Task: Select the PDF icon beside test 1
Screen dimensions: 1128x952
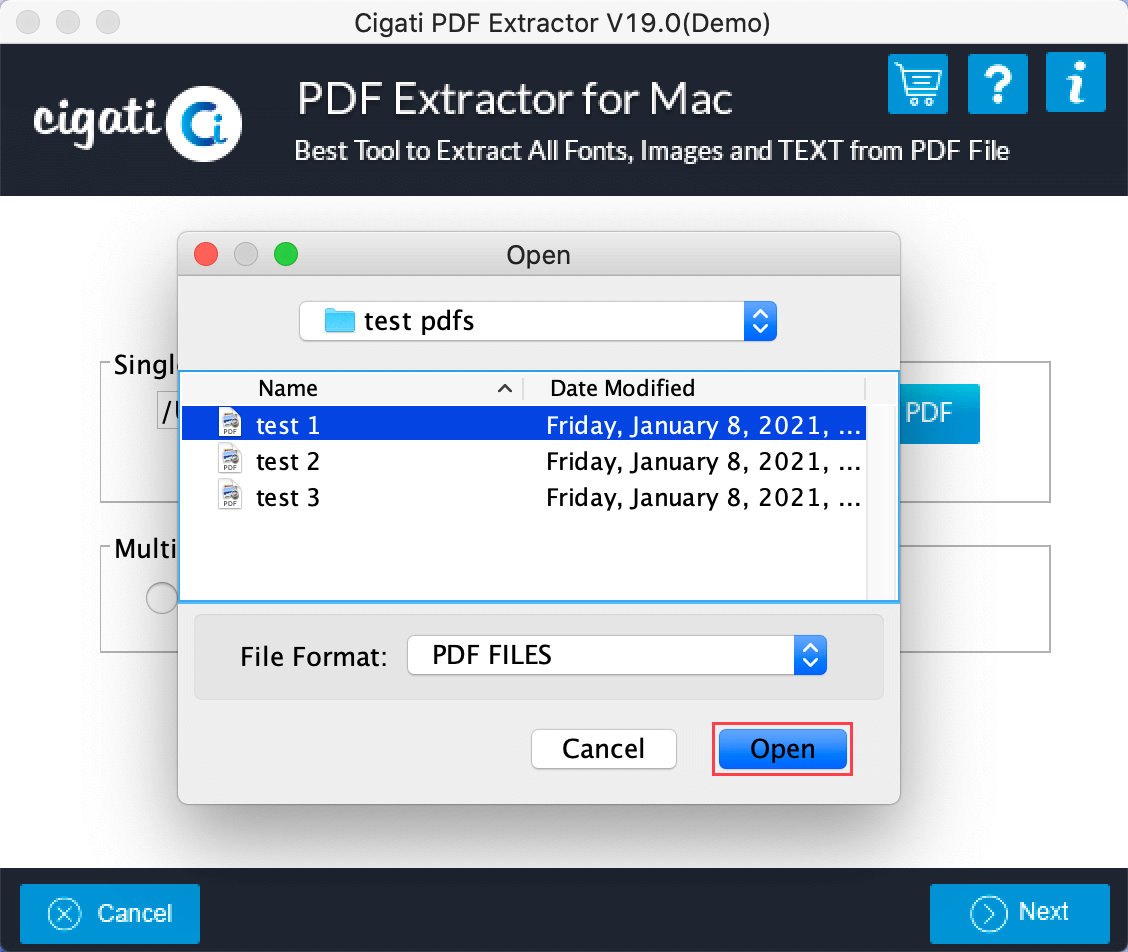Action: (230, 423)
